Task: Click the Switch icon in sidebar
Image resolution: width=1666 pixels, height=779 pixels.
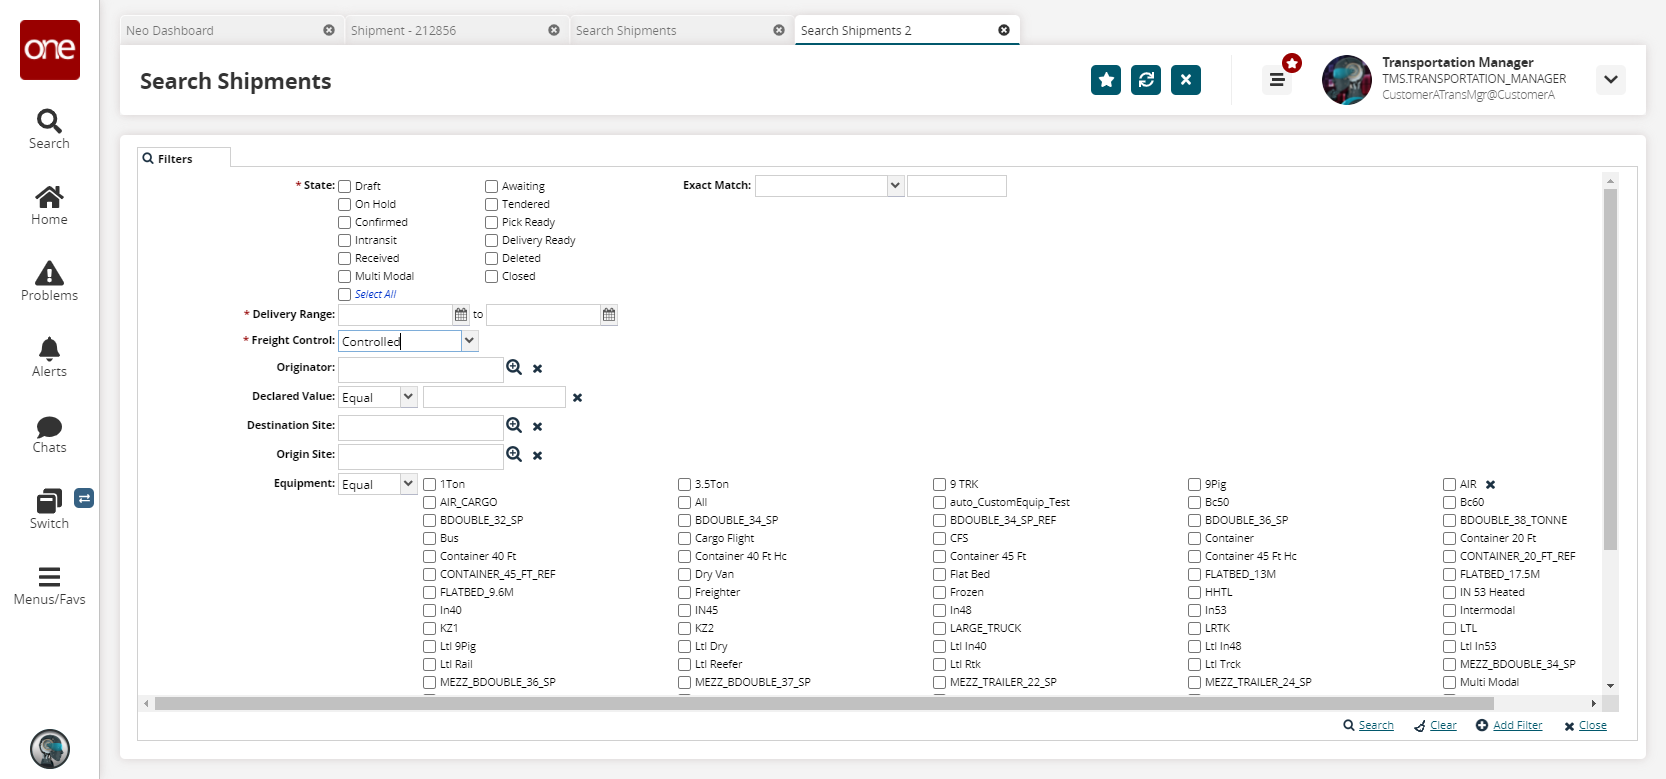Action: pos(49,509)
